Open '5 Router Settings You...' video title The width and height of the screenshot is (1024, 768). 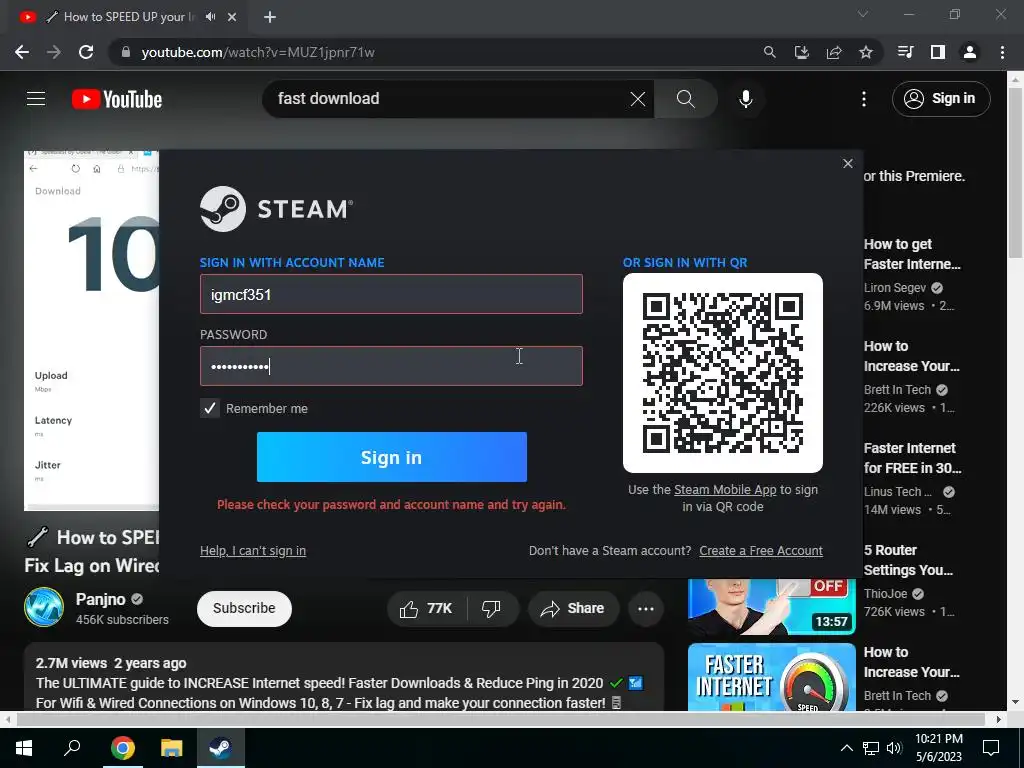(x=908, y=560)
